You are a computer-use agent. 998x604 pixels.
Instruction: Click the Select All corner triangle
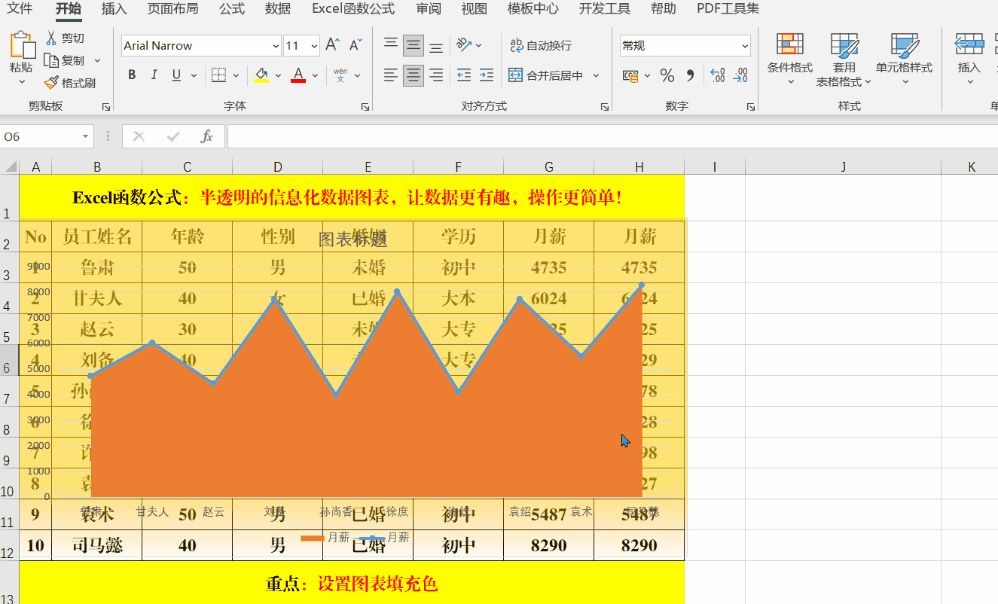tap(10, 167)
